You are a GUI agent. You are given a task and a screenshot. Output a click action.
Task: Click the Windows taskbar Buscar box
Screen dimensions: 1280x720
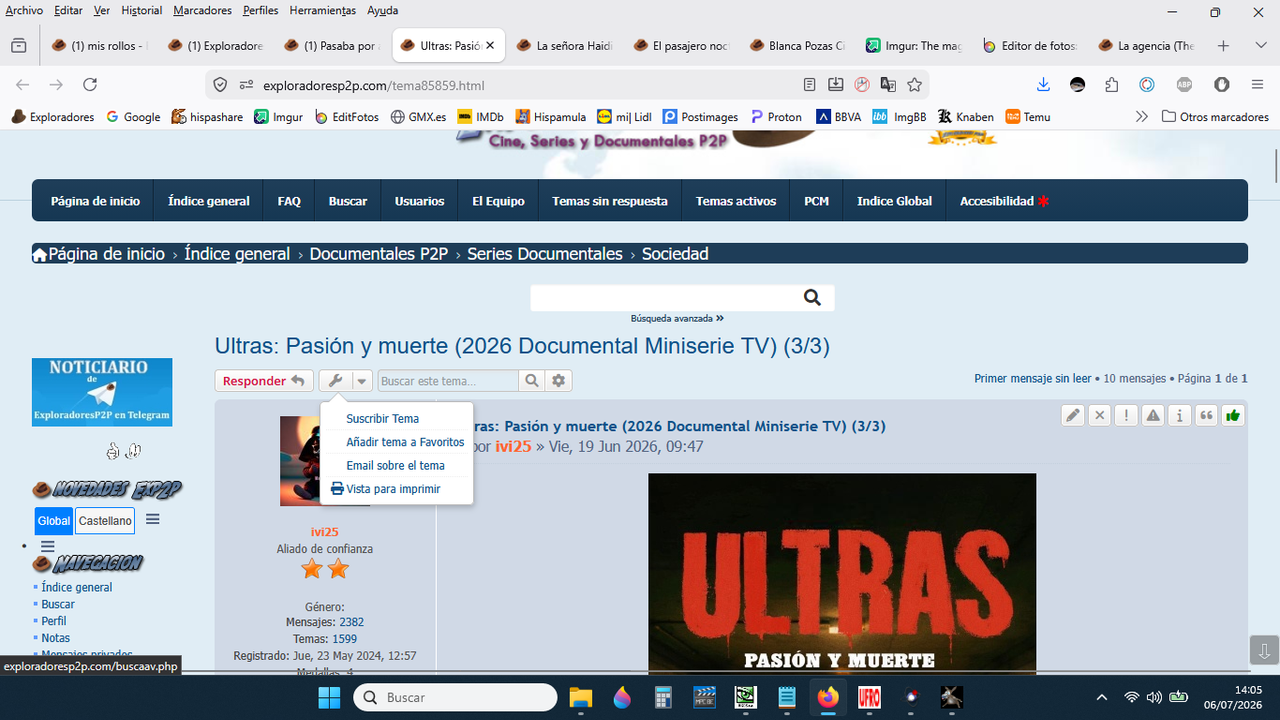(x=455, y=697)
